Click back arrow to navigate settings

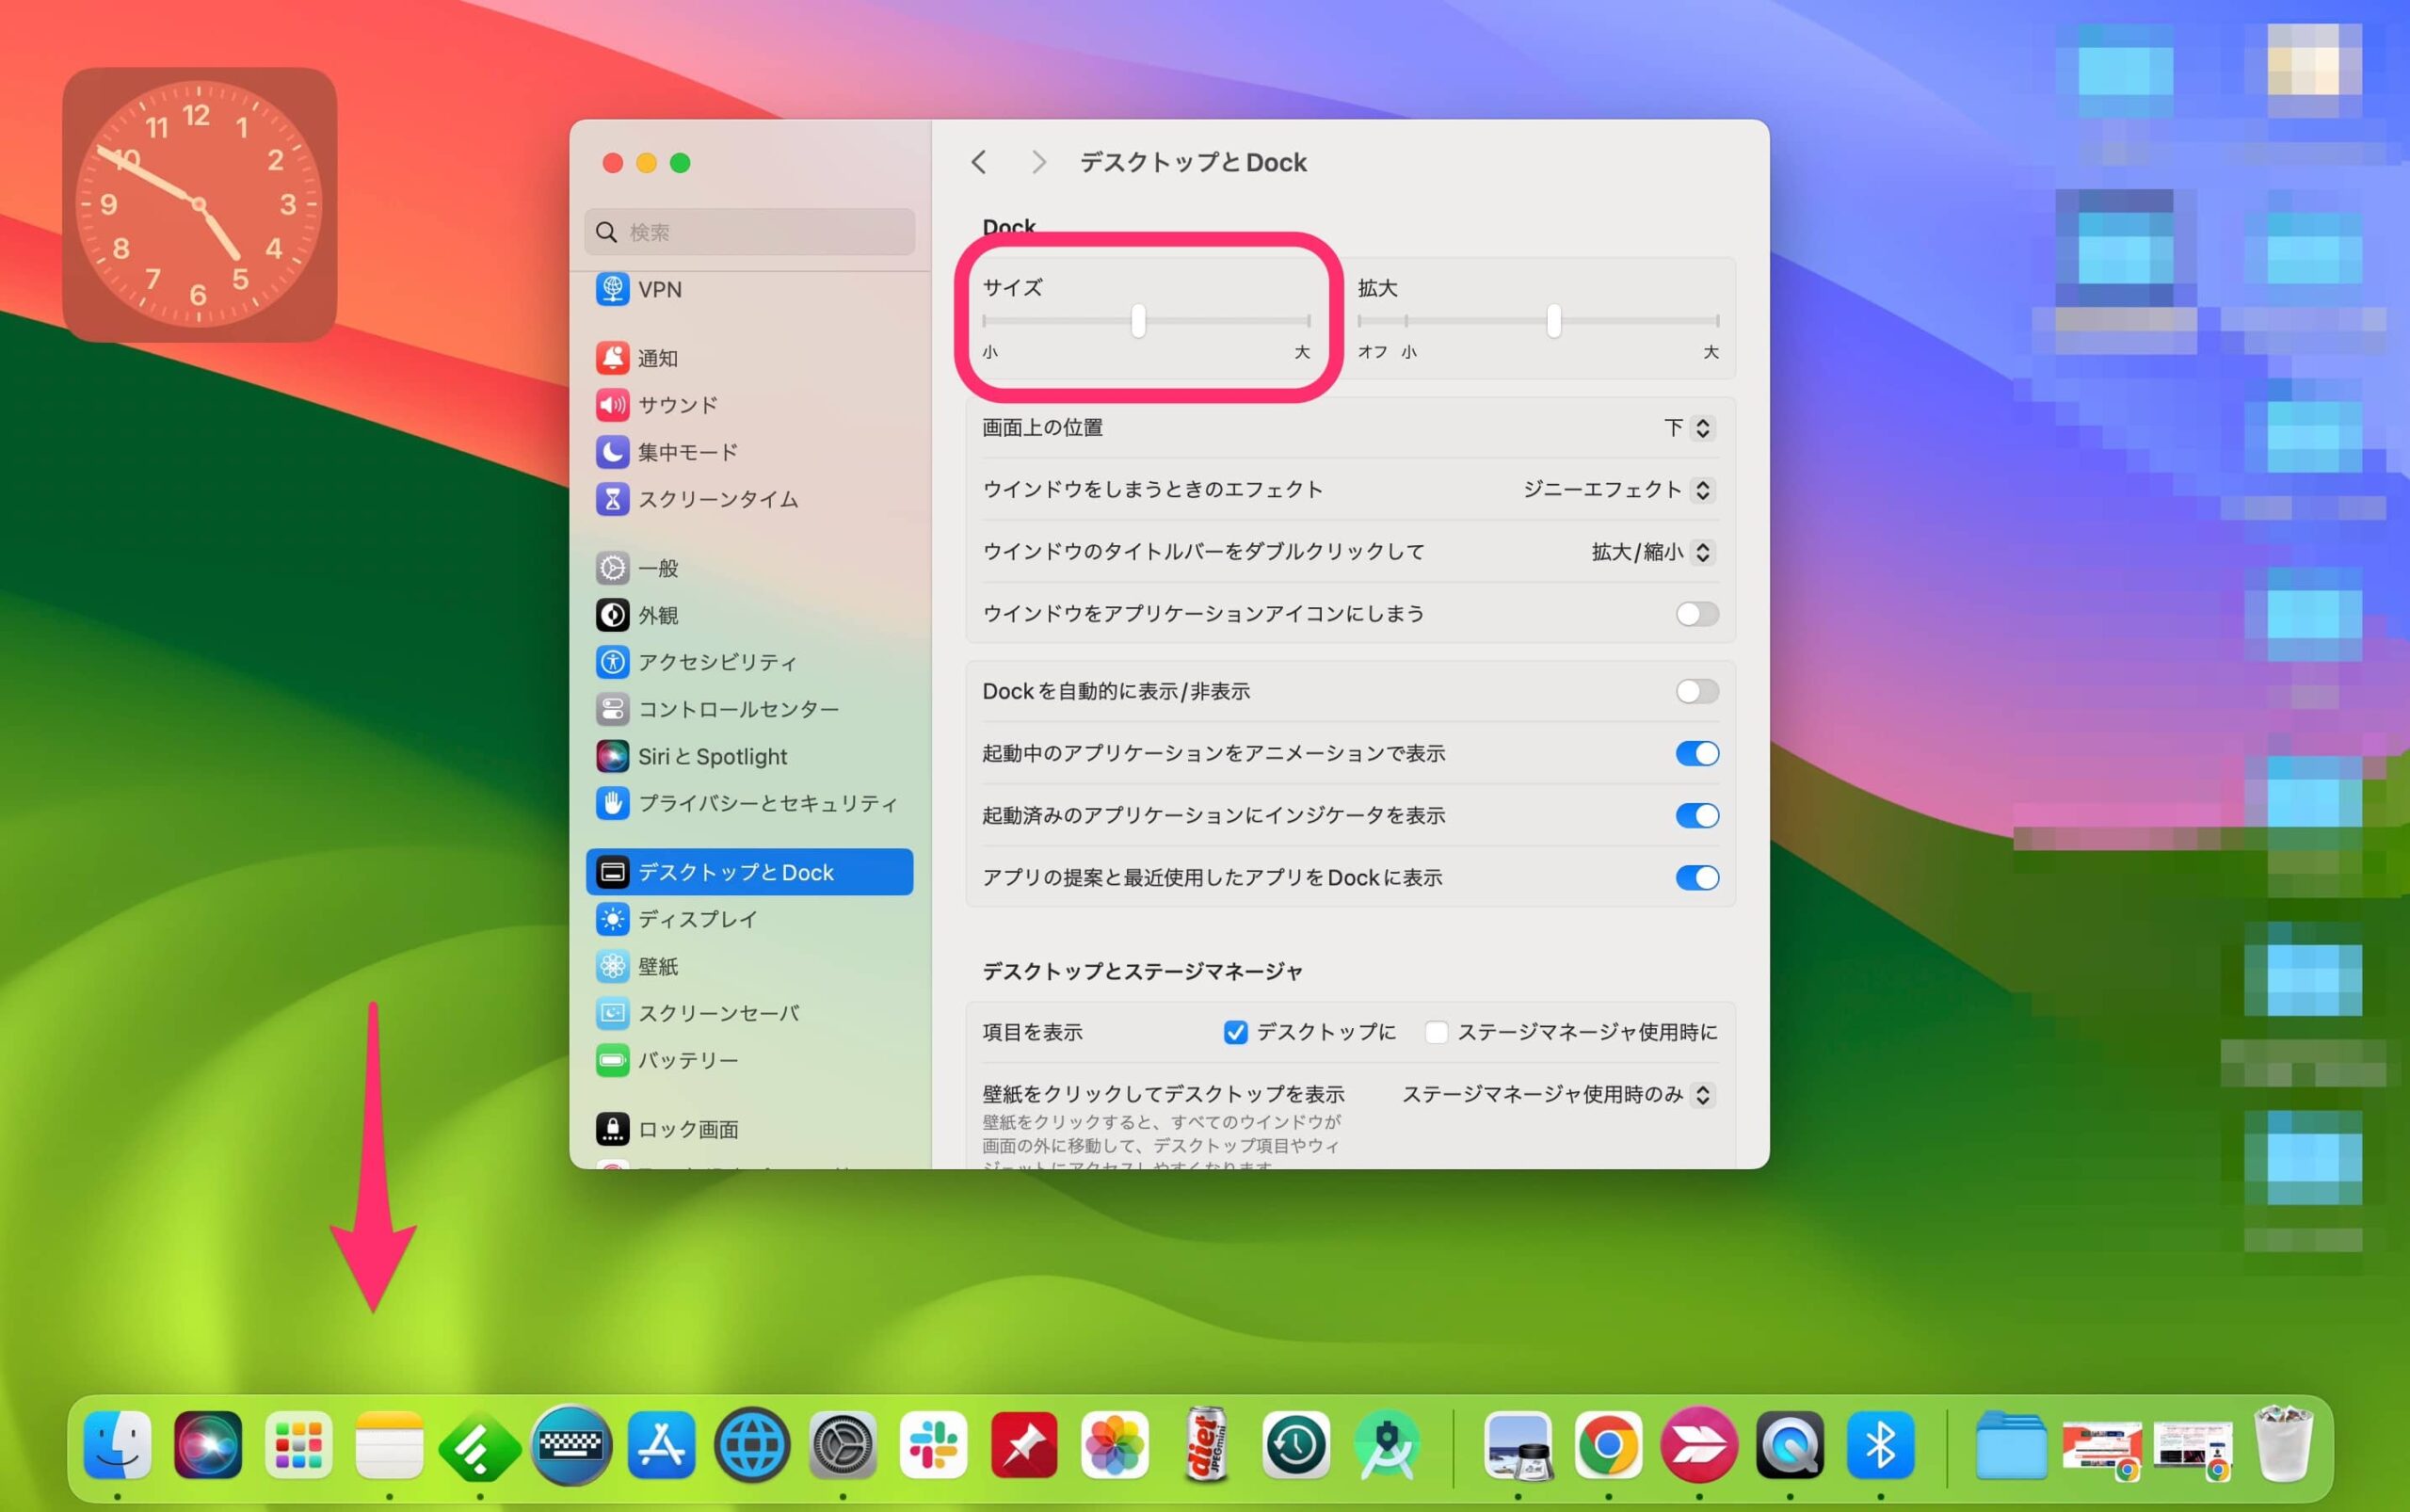coord(980,160)
